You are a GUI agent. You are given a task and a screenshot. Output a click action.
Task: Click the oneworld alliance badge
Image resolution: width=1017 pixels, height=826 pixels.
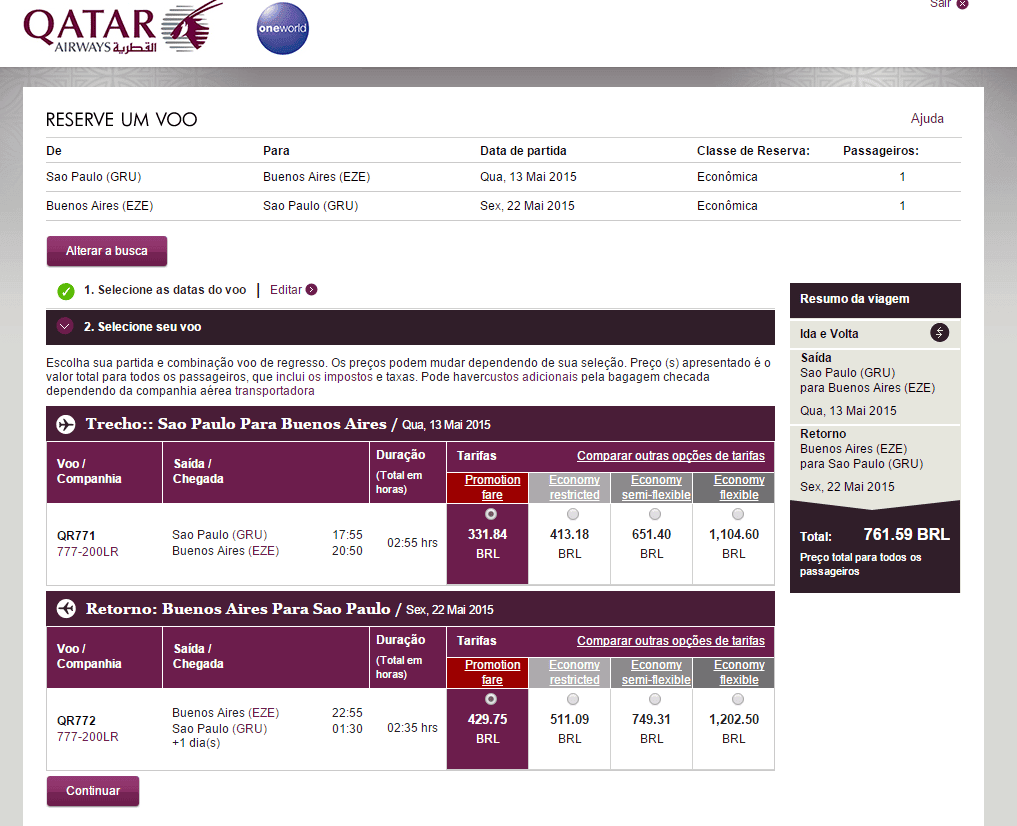(x=282, y=29)
